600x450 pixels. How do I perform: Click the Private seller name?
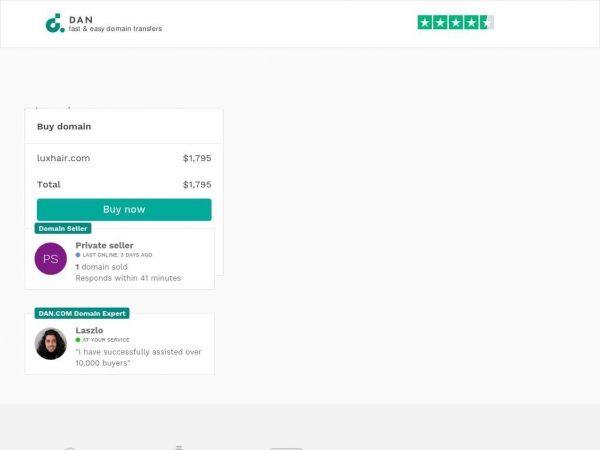104,245
